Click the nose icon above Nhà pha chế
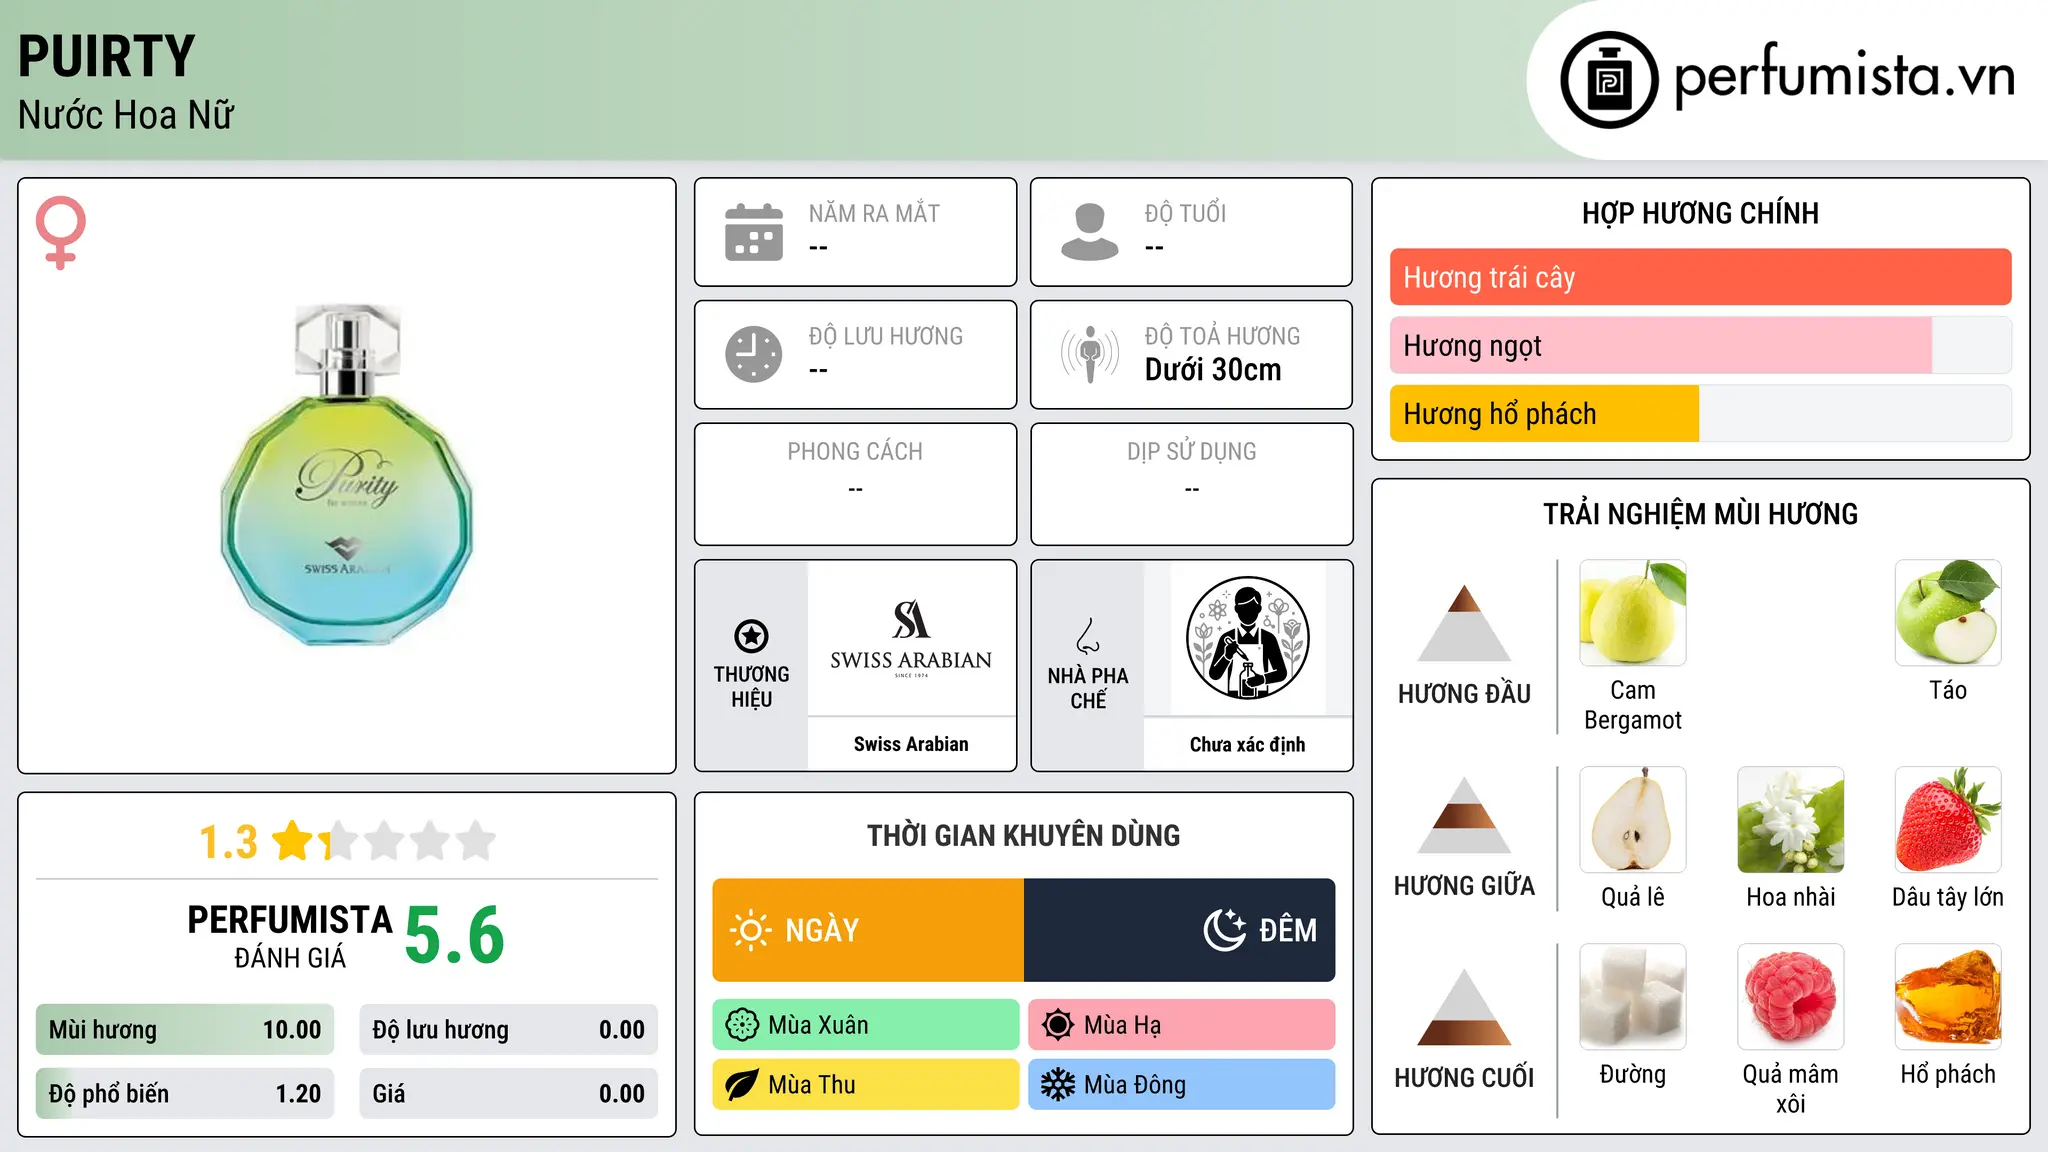This screenshot has width=2048, height=1152. pos(1088,636)
